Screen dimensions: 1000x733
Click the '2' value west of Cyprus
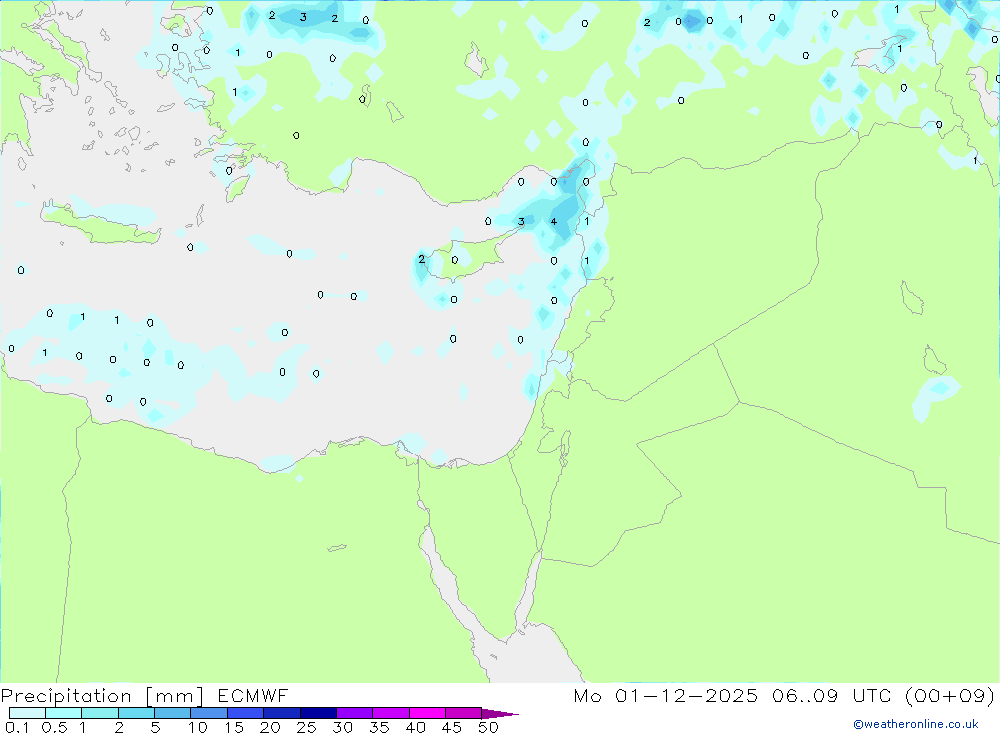[422, 259]
